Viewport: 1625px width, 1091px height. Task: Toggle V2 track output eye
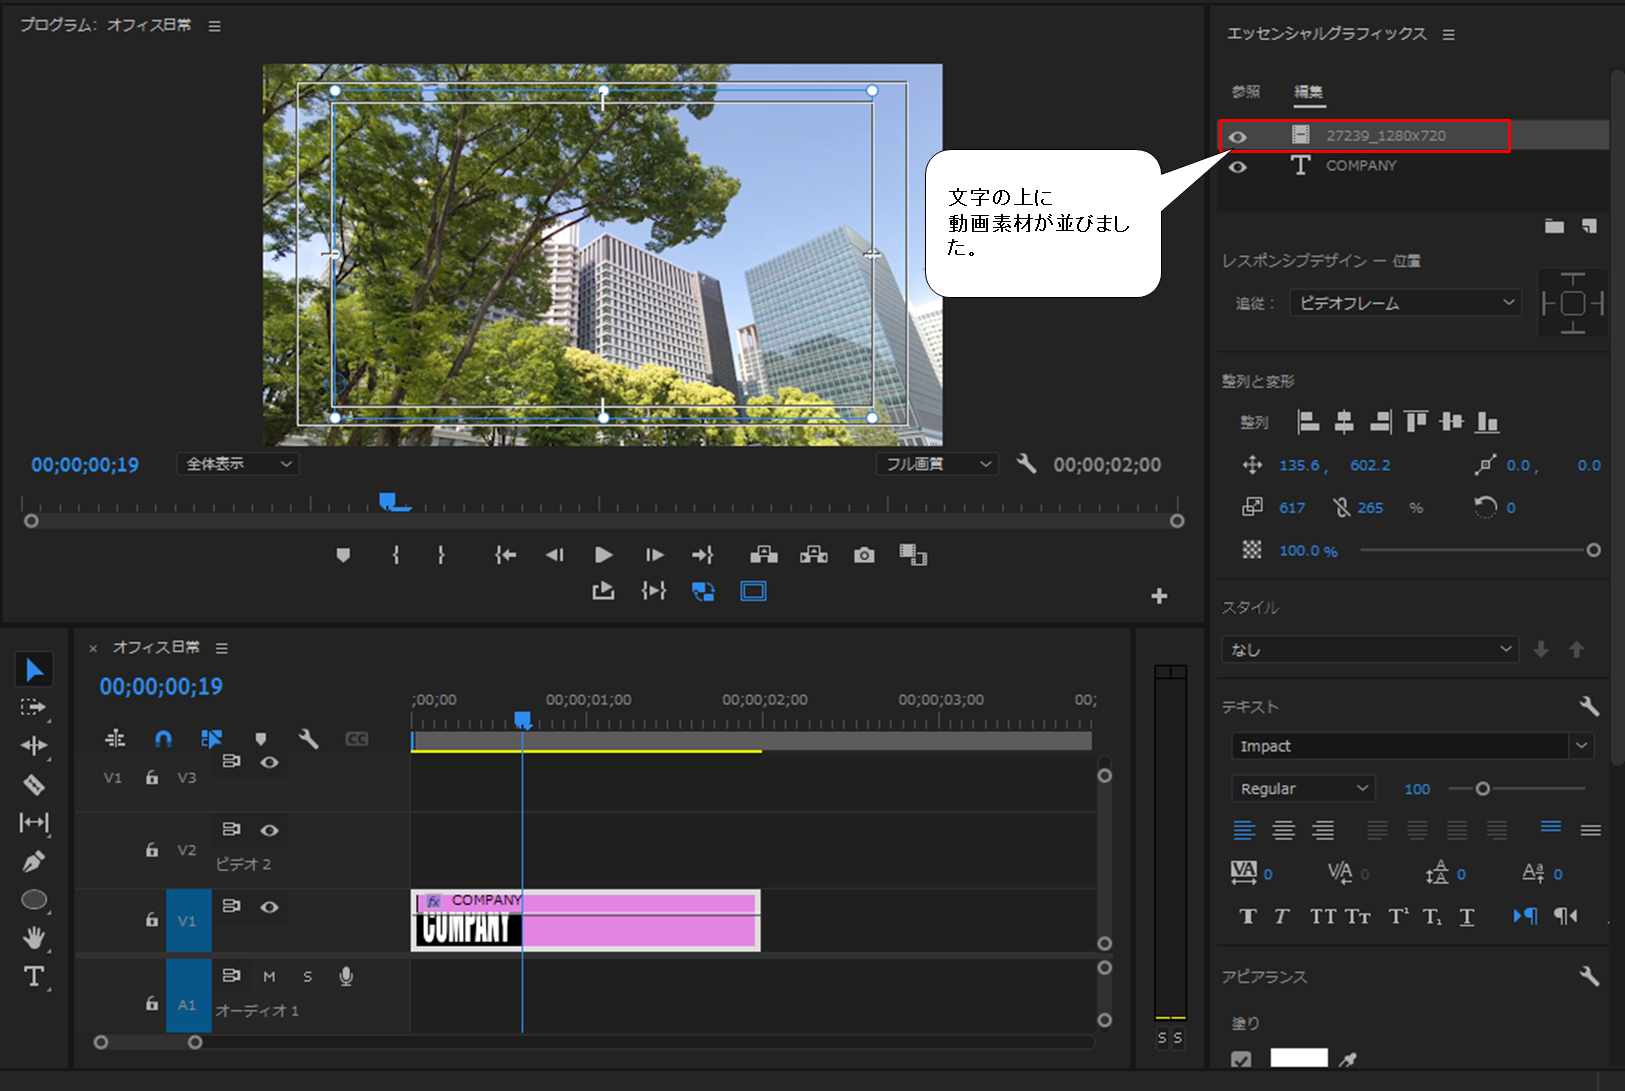[x=269, y=830]
